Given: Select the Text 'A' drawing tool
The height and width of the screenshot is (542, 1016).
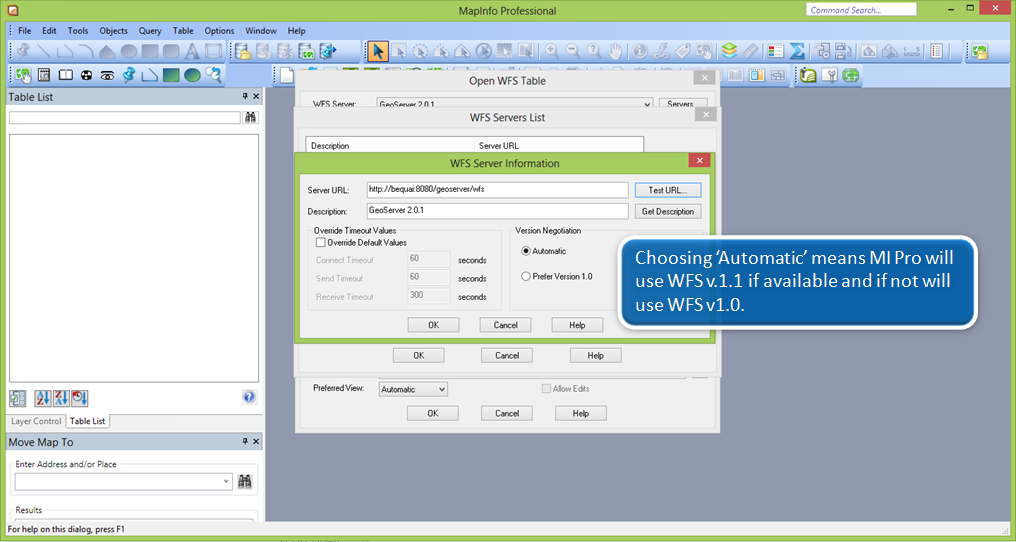Looking at the screenshot, I should pyautogui.click(x=192, y=51).
